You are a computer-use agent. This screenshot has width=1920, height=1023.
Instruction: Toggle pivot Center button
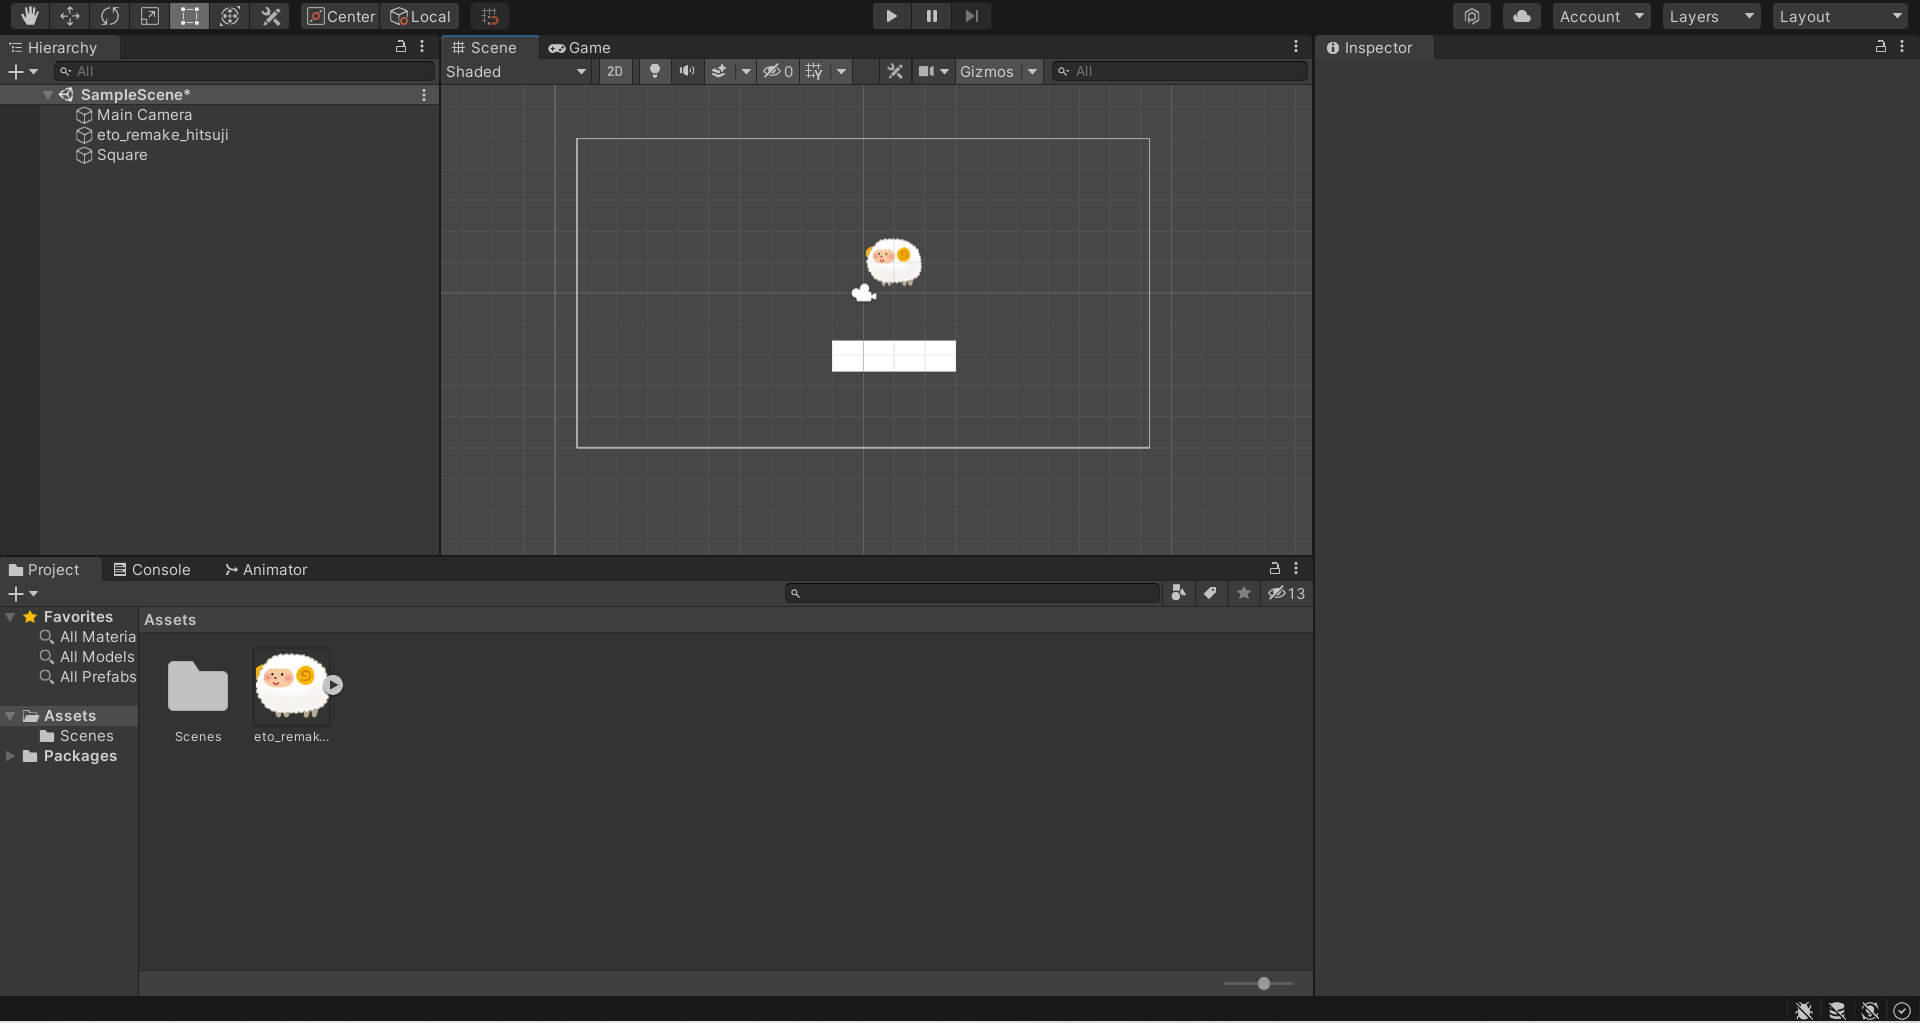click(340, 16)
